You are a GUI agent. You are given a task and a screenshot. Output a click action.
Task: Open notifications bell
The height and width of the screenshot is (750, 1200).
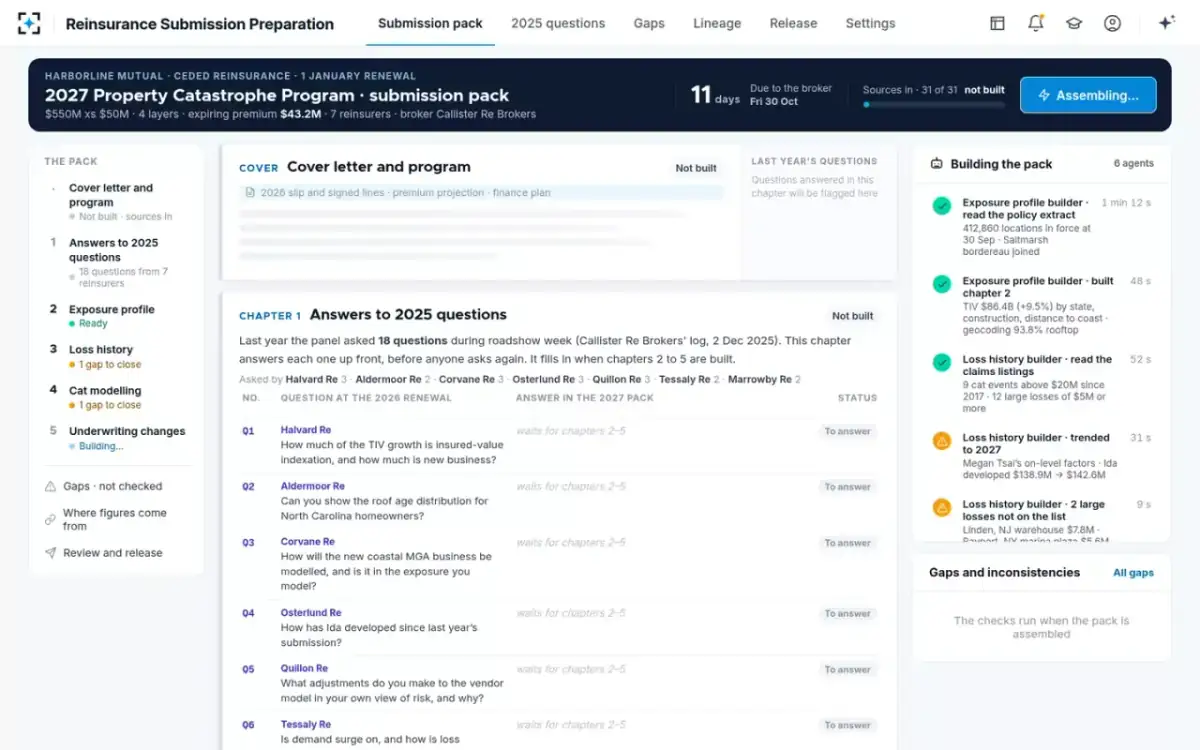point(1036,23)
